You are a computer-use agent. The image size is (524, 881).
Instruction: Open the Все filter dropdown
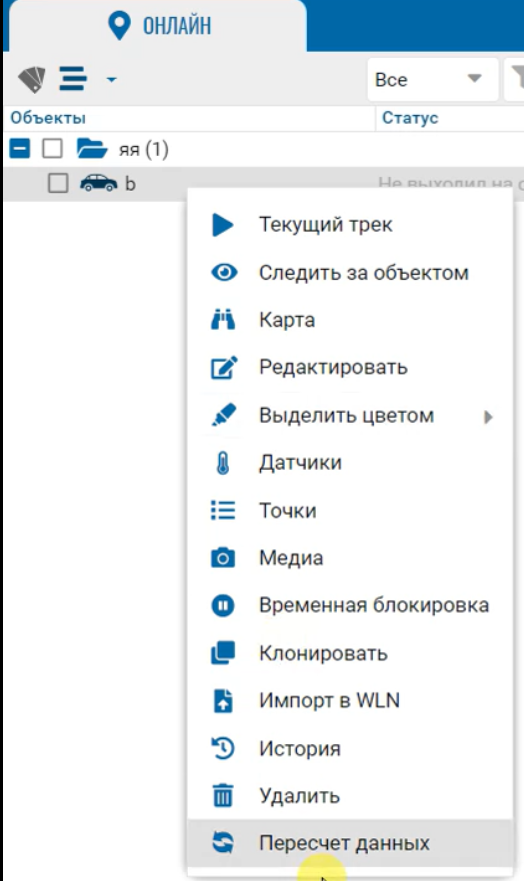[x=432, y=79]
